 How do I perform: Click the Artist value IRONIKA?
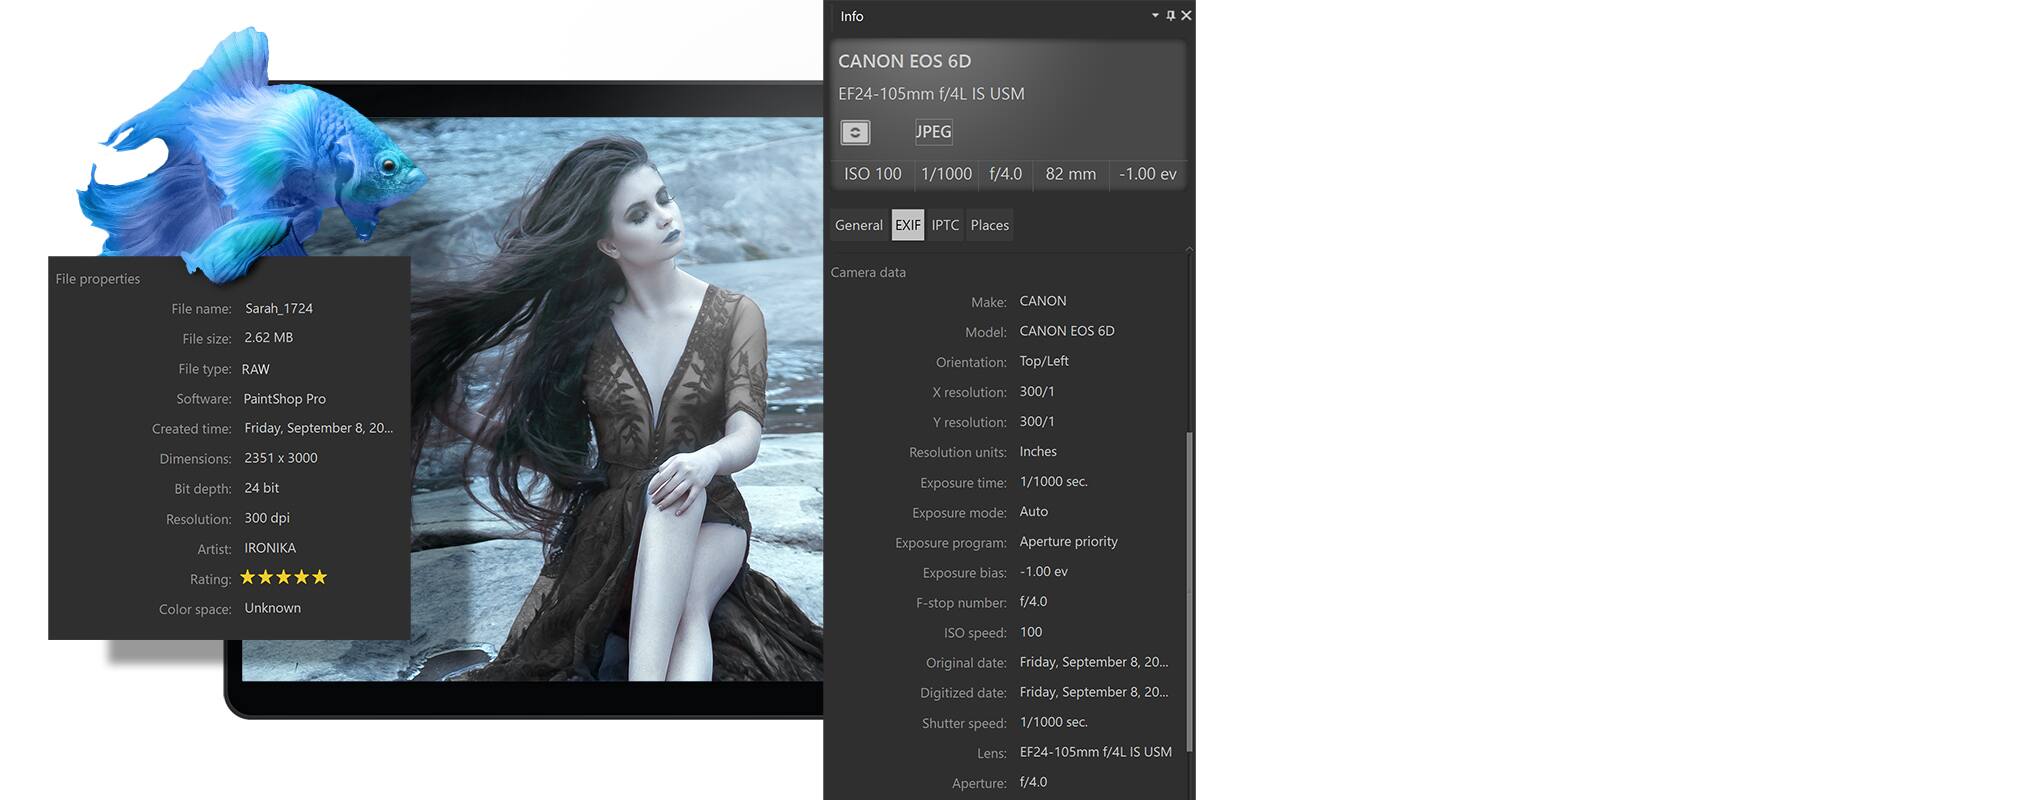click(x=270, y=547)
